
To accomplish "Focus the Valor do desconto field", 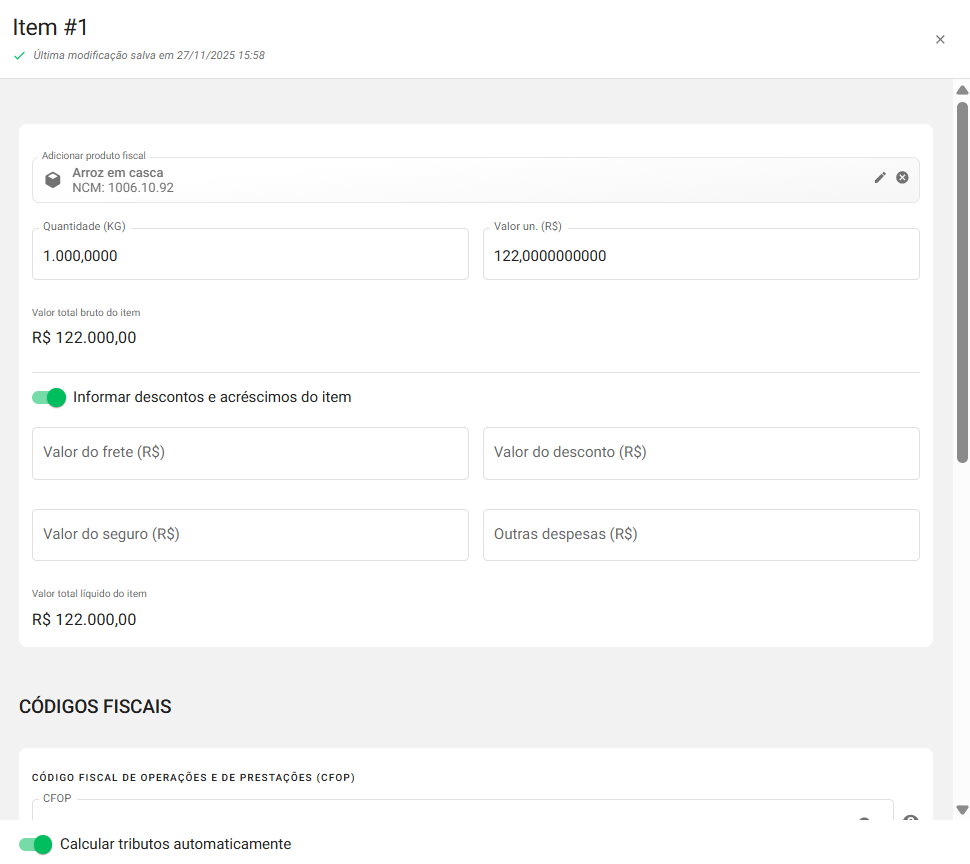I will pos(700,453).
